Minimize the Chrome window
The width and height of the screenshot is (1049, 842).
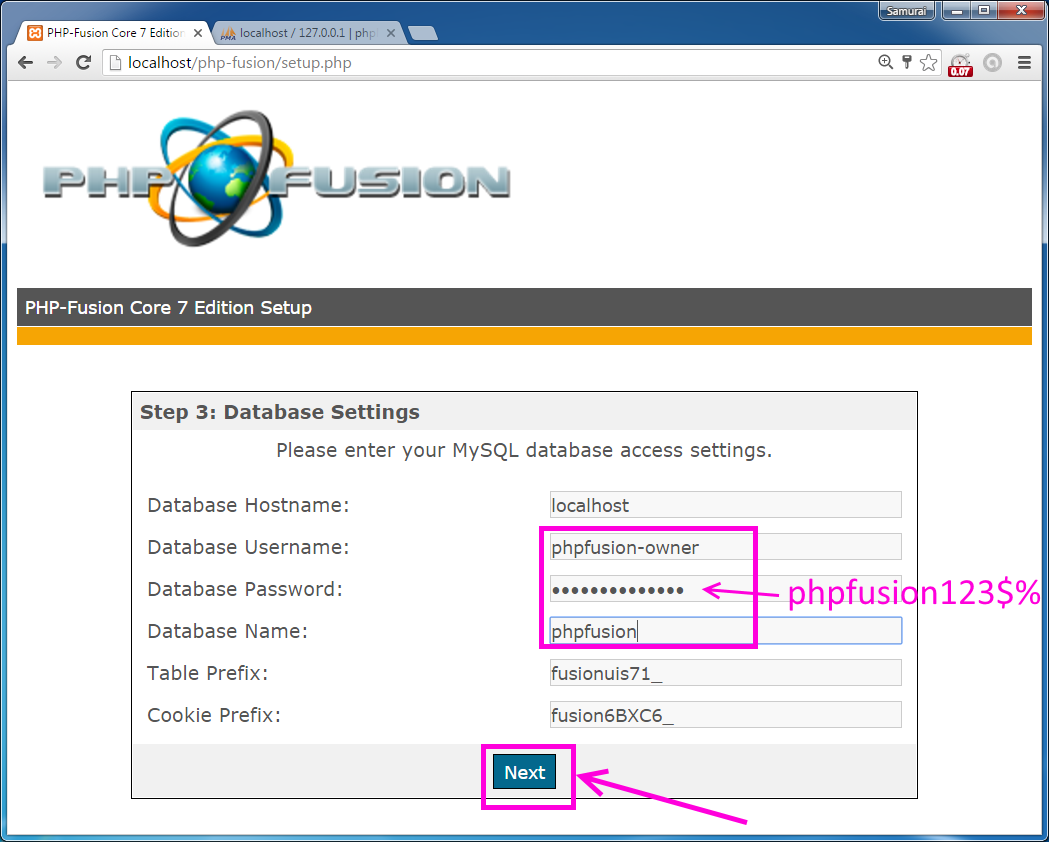[x=958, y=10]
